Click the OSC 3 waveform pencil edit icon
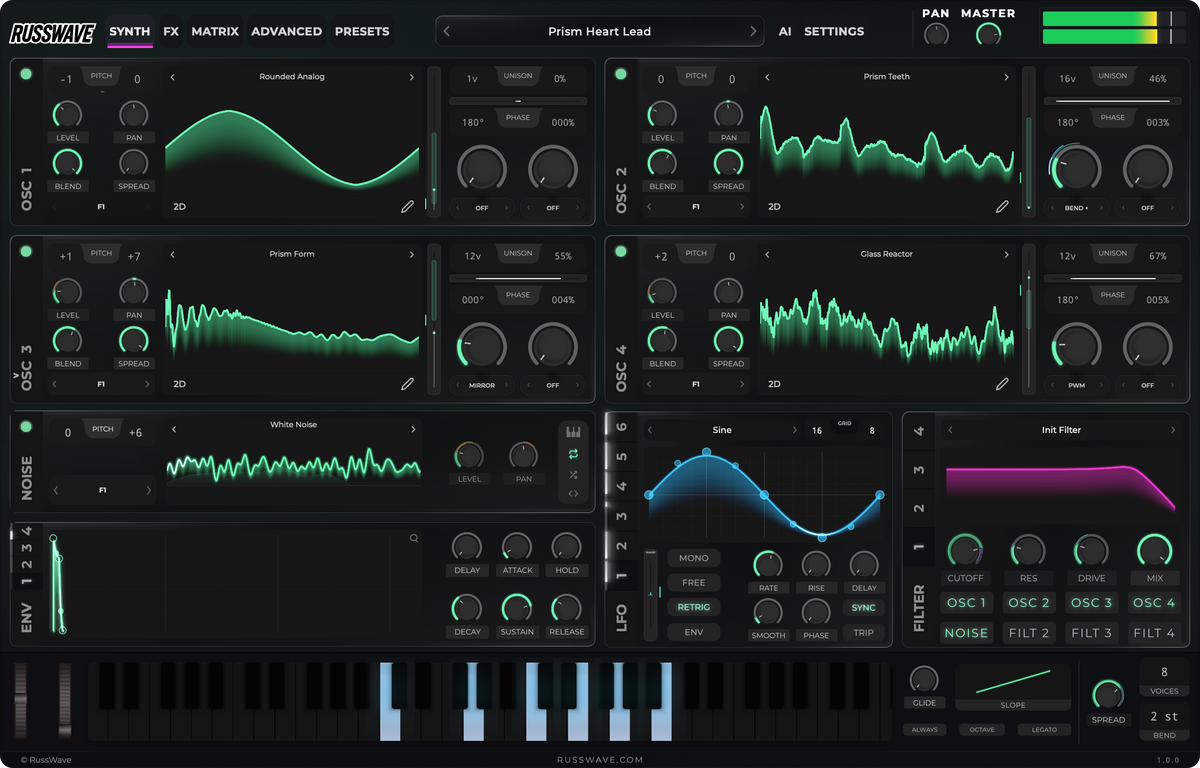The width and height of the screenshot is (1200, 768). tap(407, 384)
